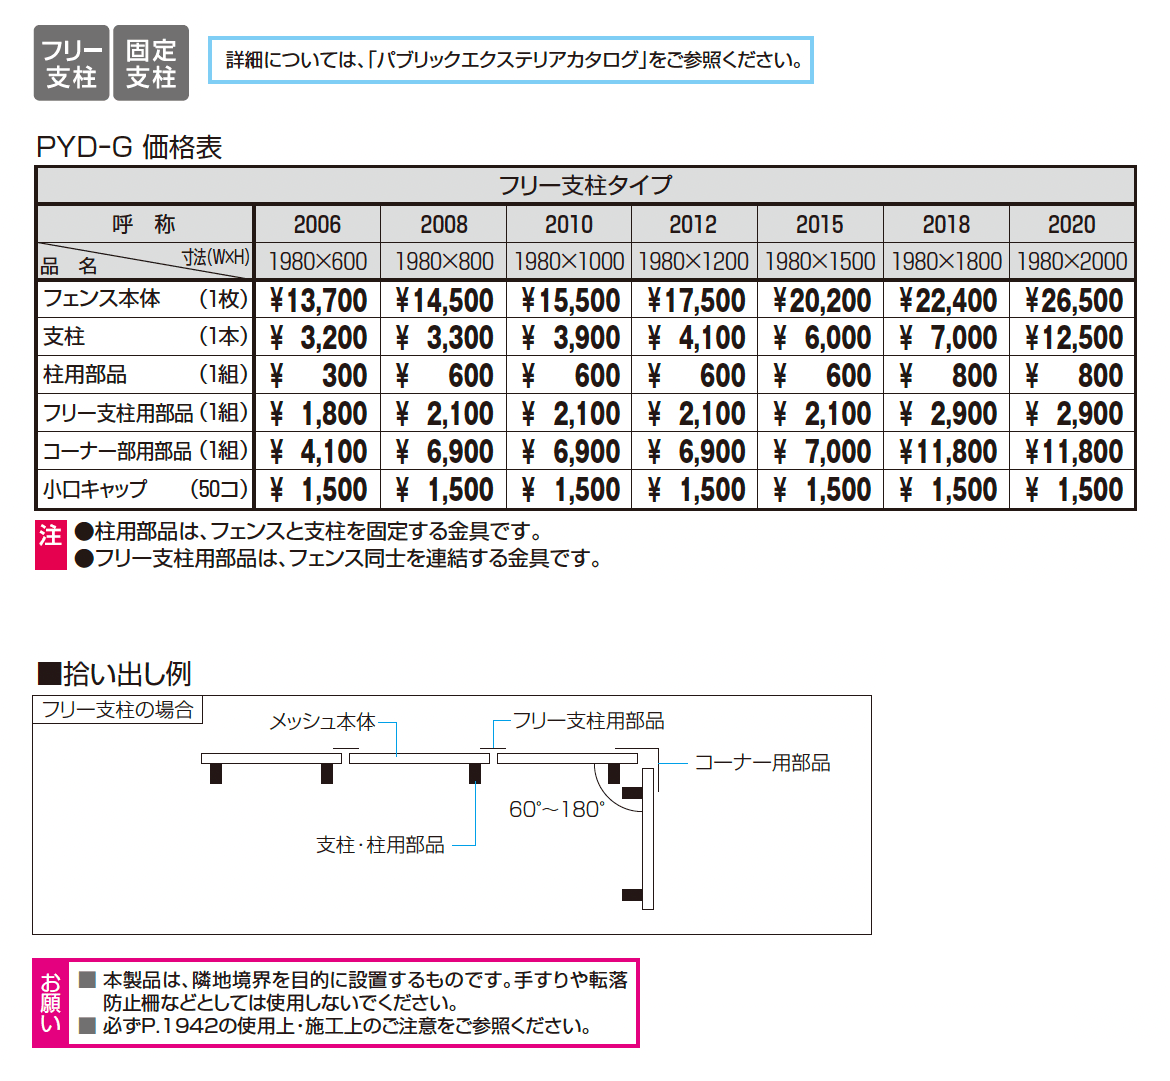Click the 60°~180° angle indicator
The image size is (1170, 1081).
556,805
